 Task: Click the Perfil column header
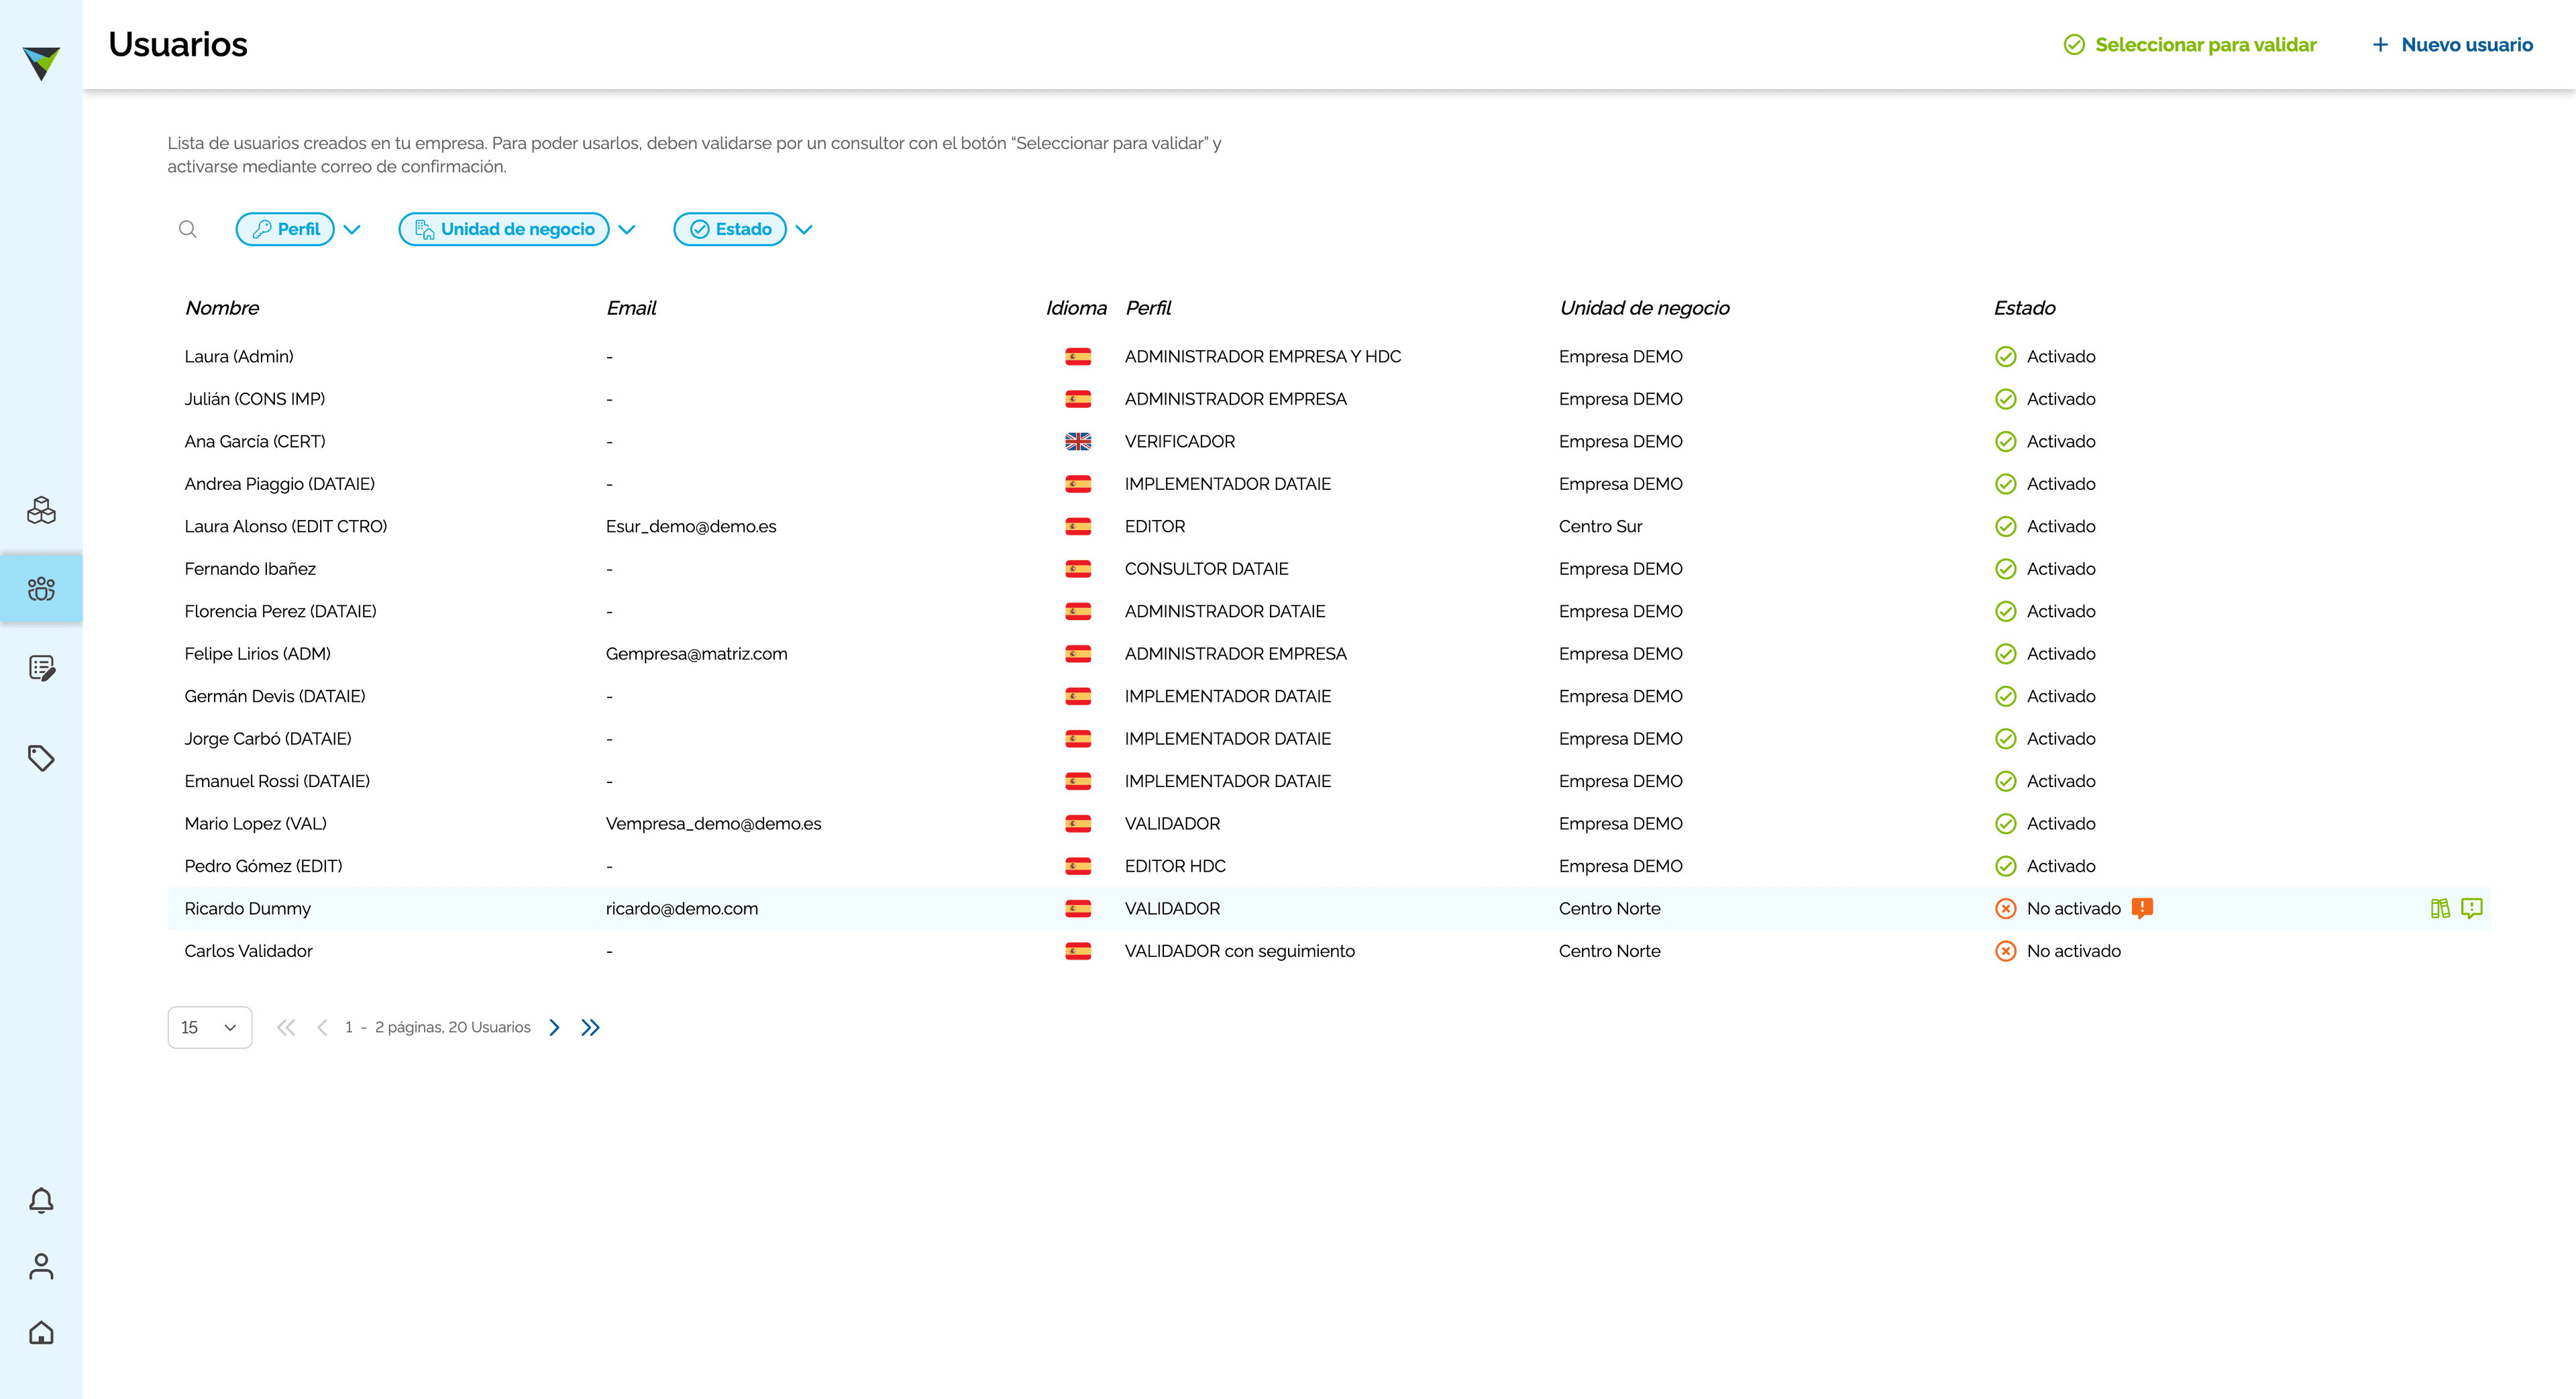(x=1148, y=308)
